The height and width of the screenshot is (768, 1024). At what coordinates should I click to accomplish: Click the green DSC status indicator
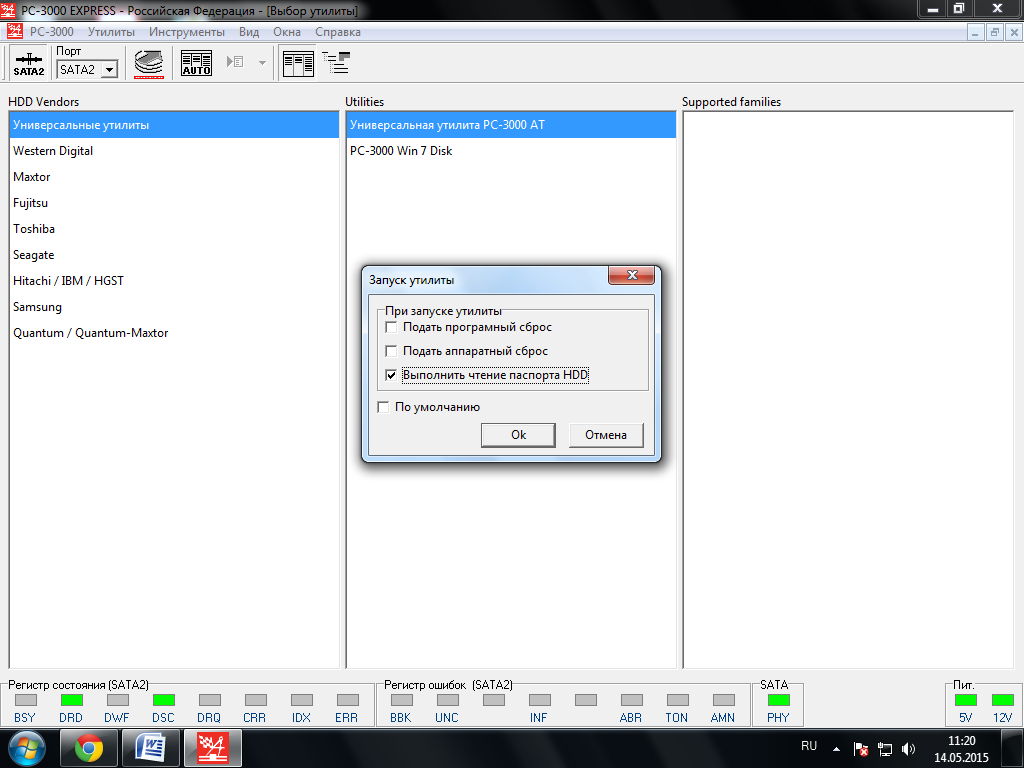[163, 700]
